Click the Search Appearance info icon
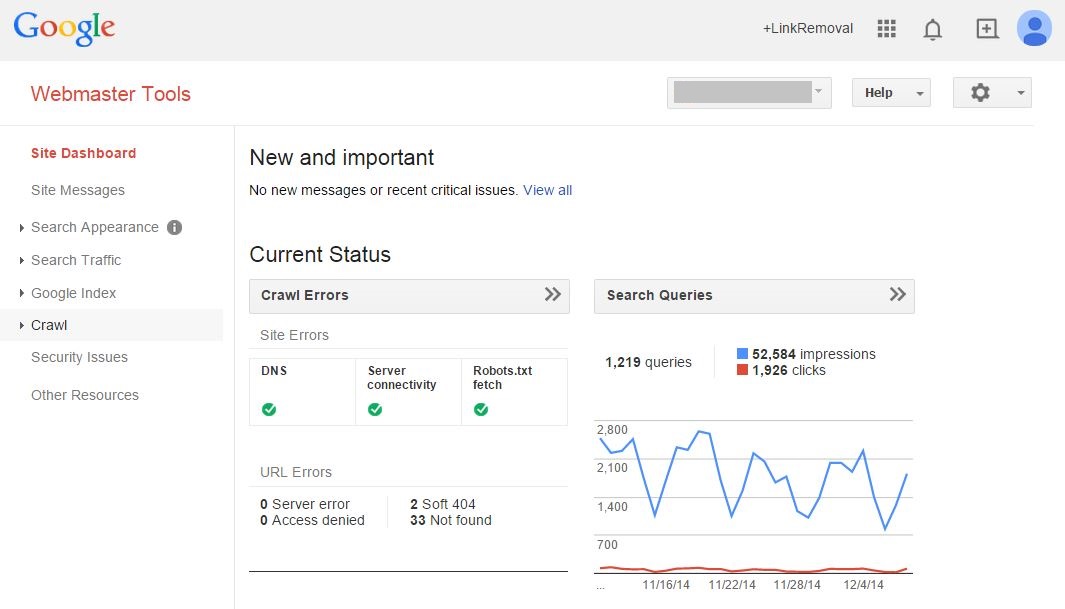The image size is (1065, 609). (x=174, y=227)
